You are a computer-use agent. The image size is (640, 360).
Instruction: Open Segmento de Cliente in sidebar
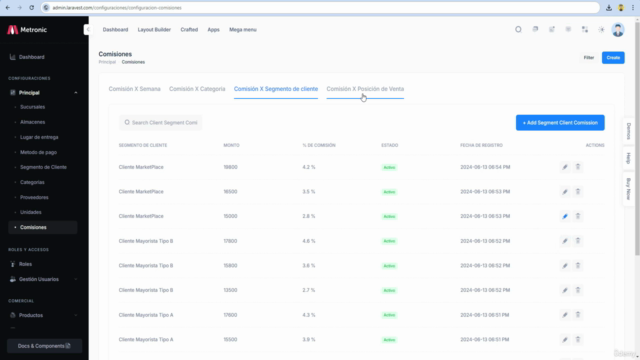(43, 167)
